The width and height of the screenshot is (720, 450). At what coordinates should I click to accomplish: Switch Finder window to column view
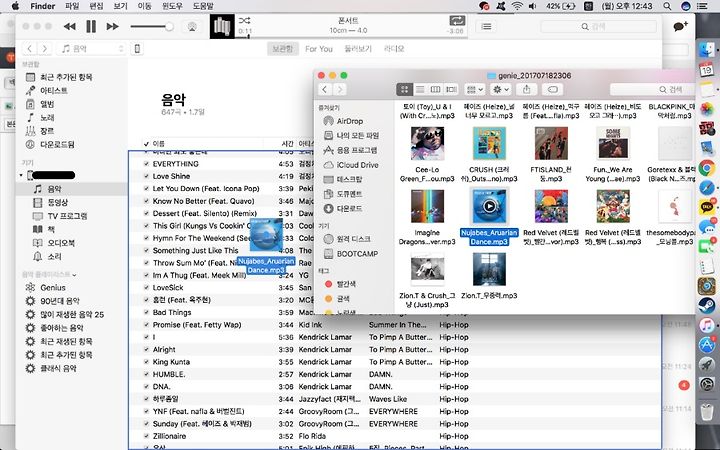point(435,90)
